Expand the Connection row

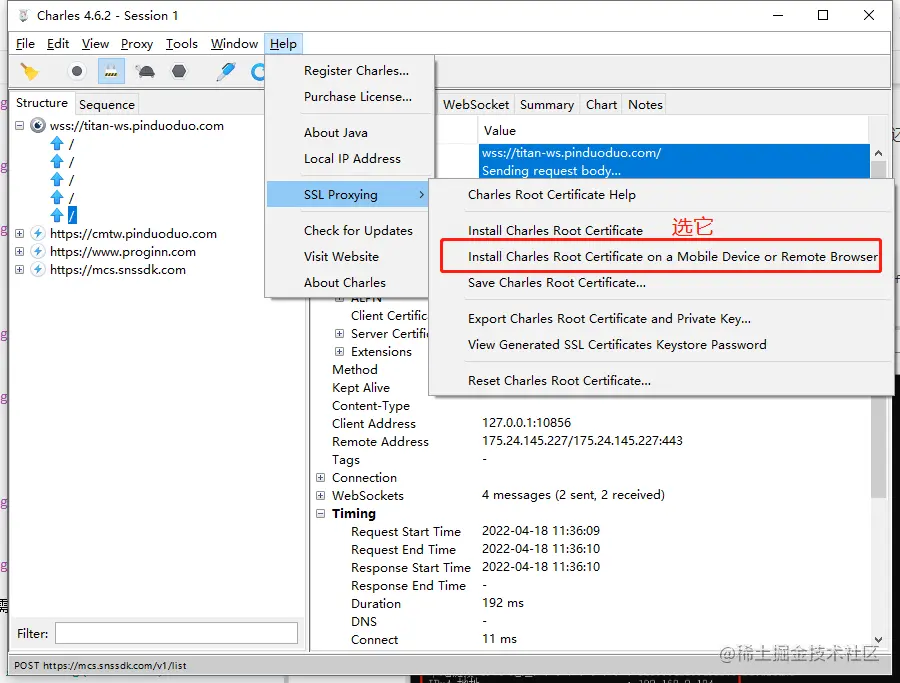tap(320, 478)
